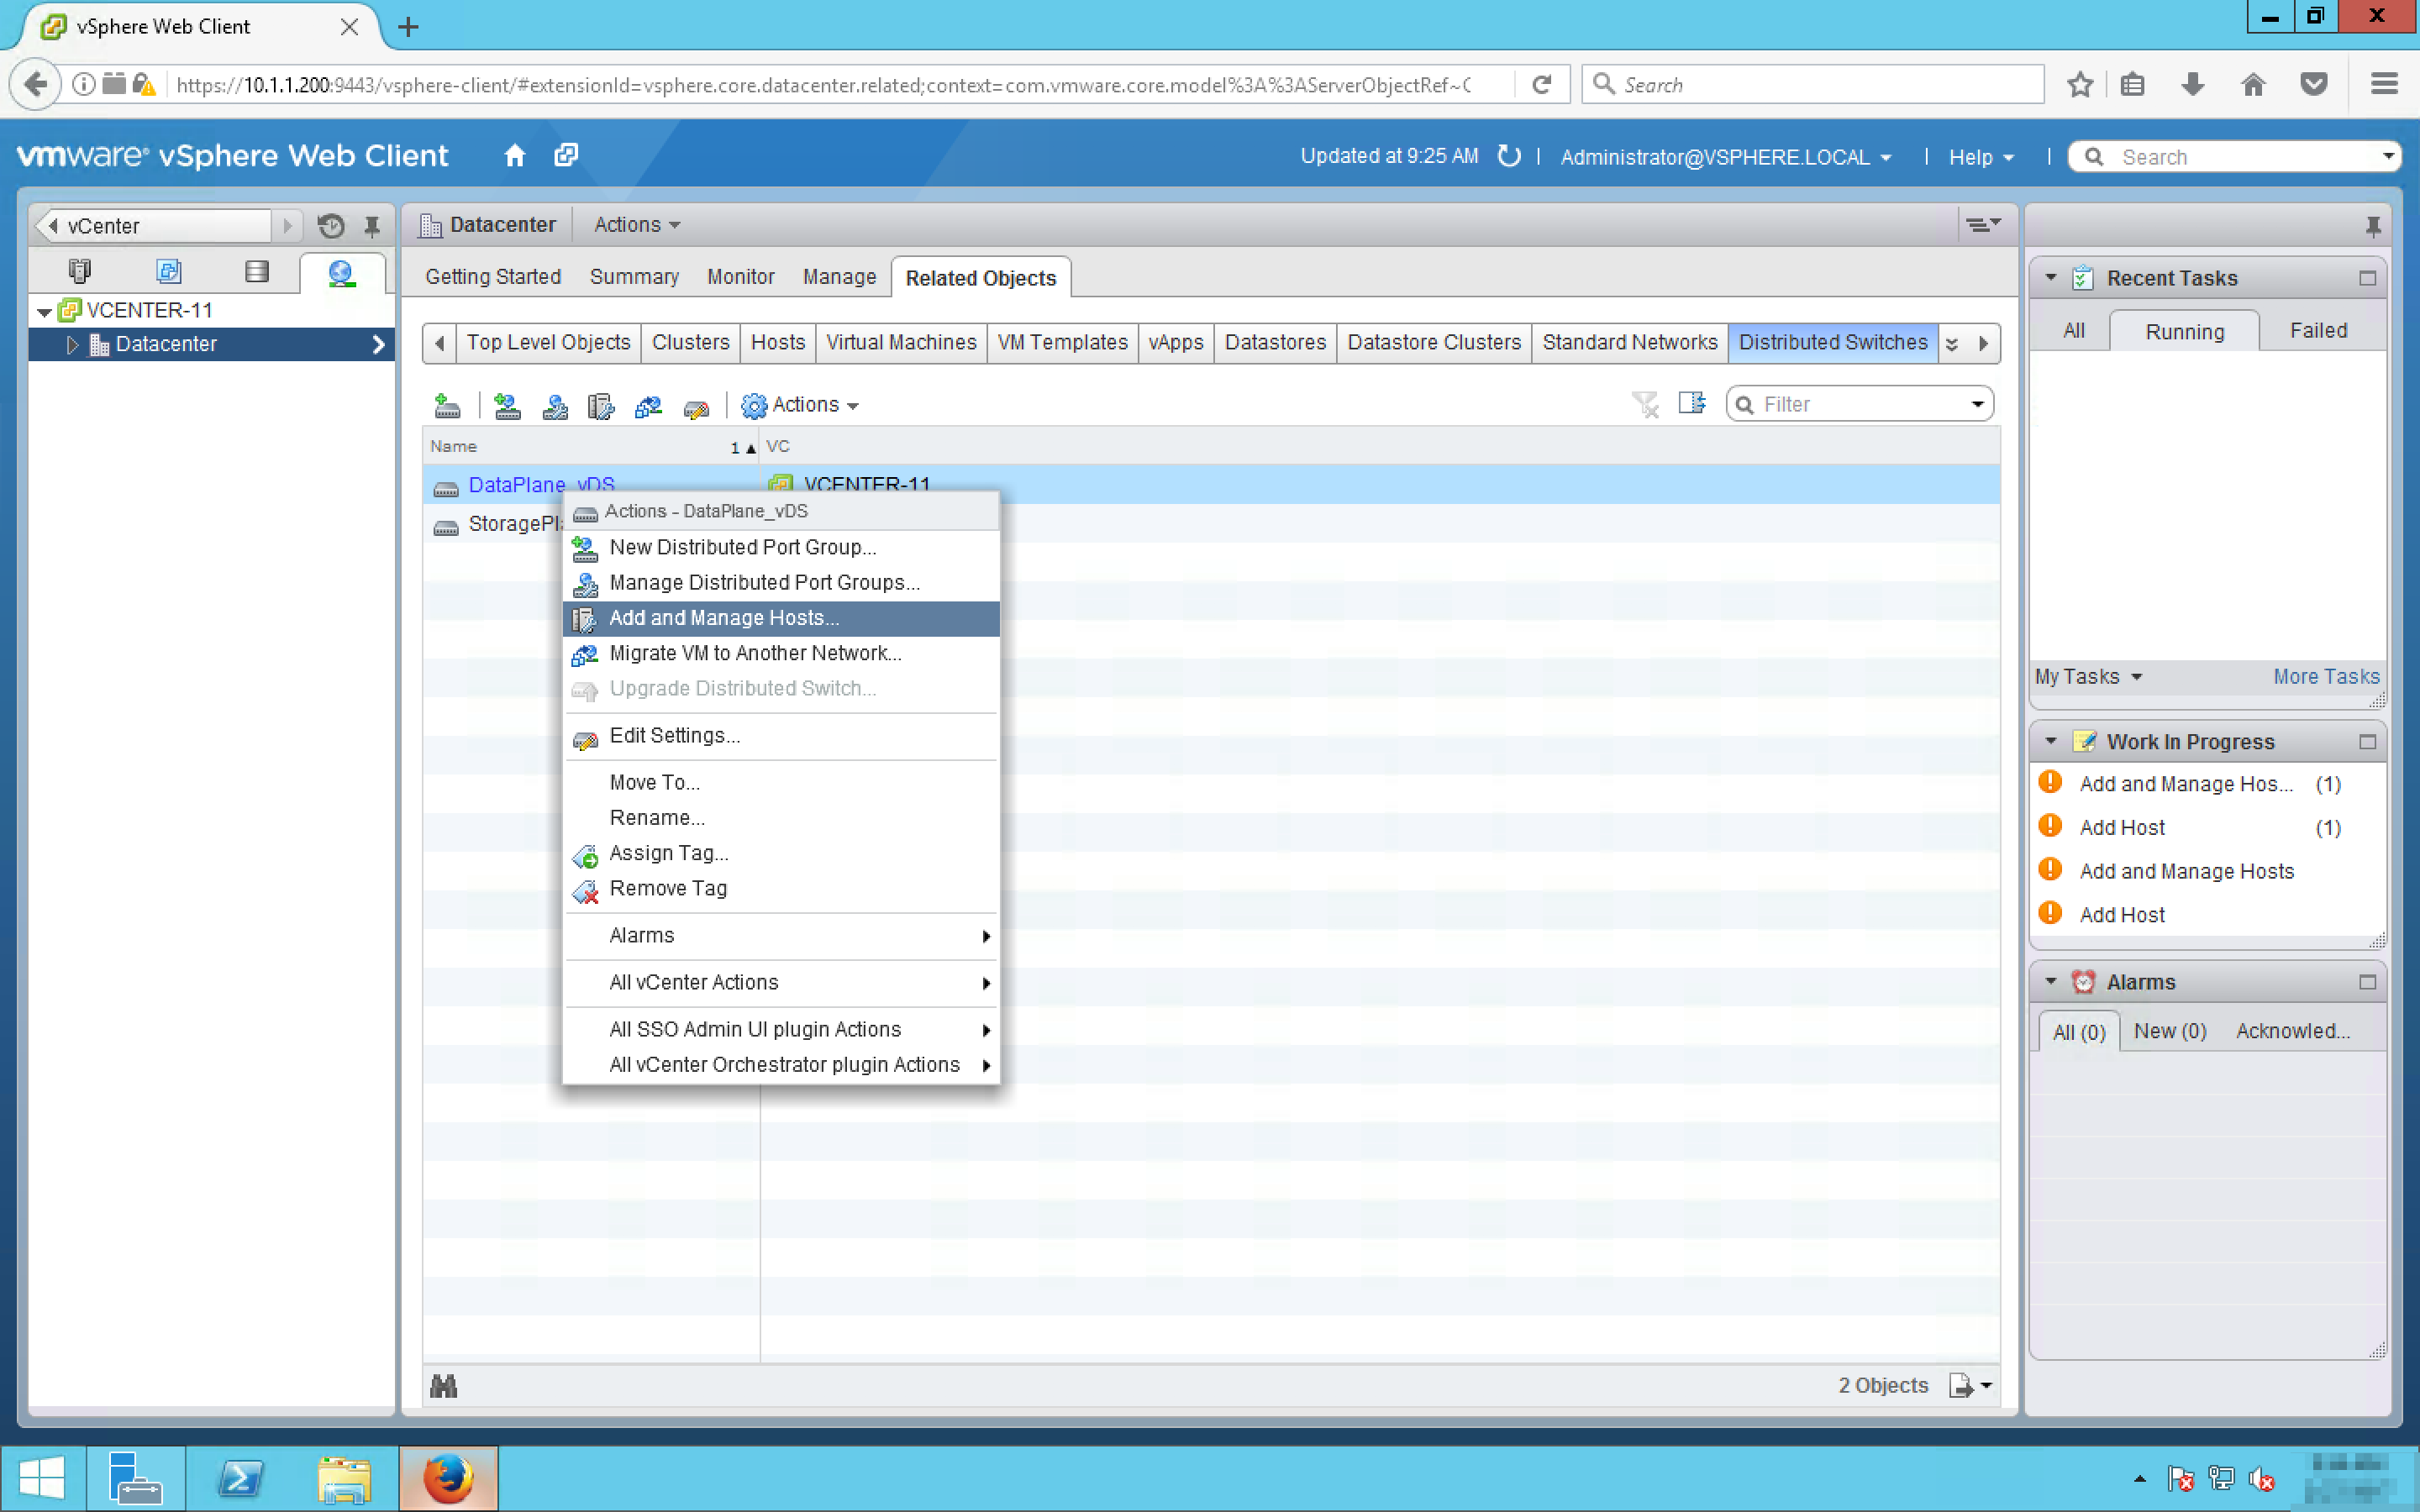2420x1512 pixels.
Task: Click the navigator history icon
Action: coord(331,226)
